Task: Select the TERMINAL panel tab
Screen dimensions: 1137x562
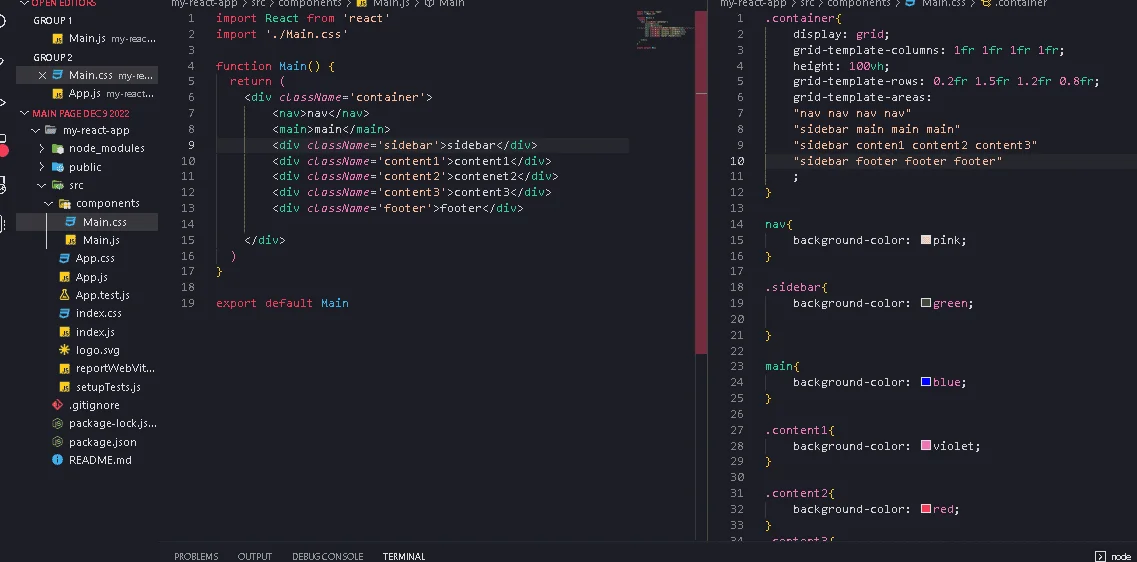Action: coord(404,556)
